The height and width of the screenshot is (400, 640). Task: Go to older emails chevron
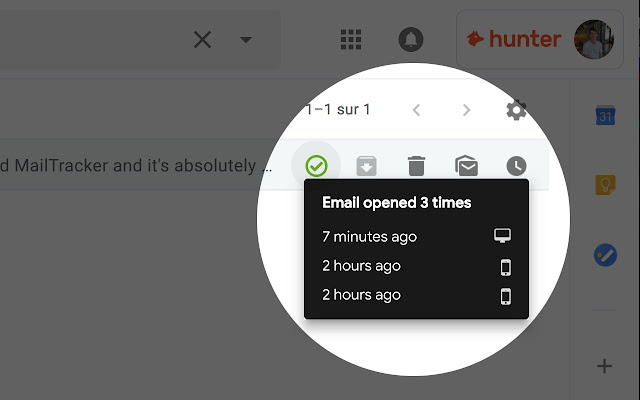point(467,110)
